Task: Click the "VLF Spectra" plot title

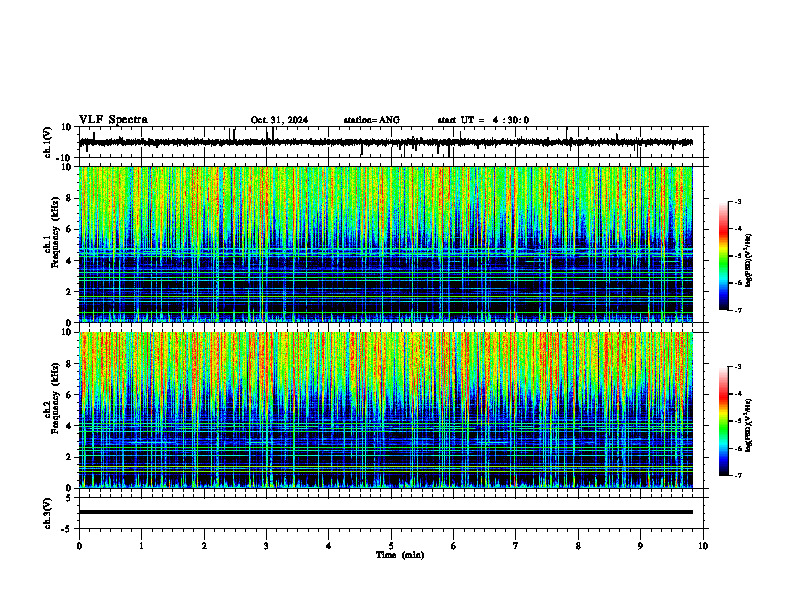Action: pyautogui.click(x=113, y=120)
